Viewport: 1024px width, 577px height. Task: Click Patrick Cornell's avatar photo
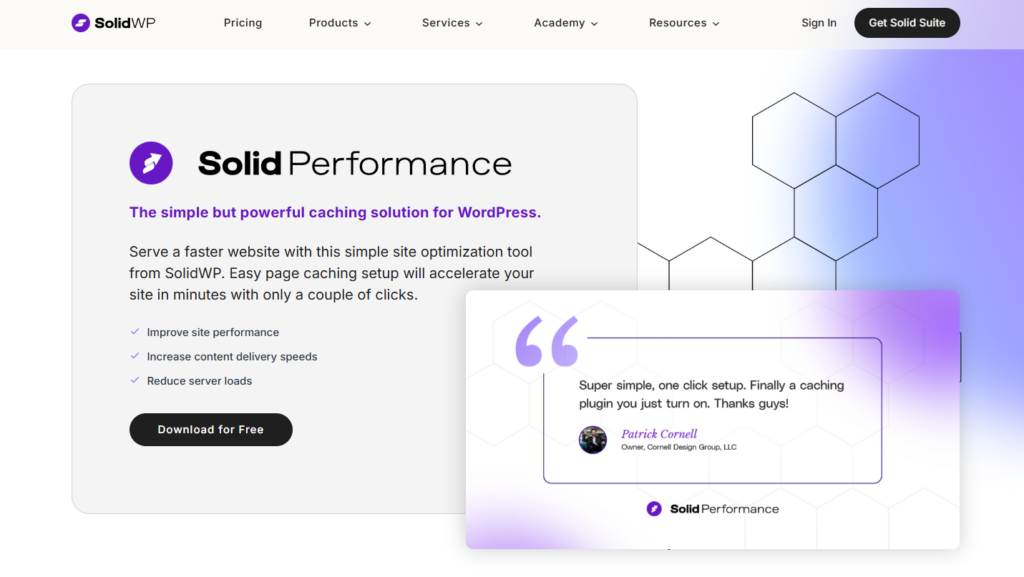pyautogui.click(x=593, y=440)
